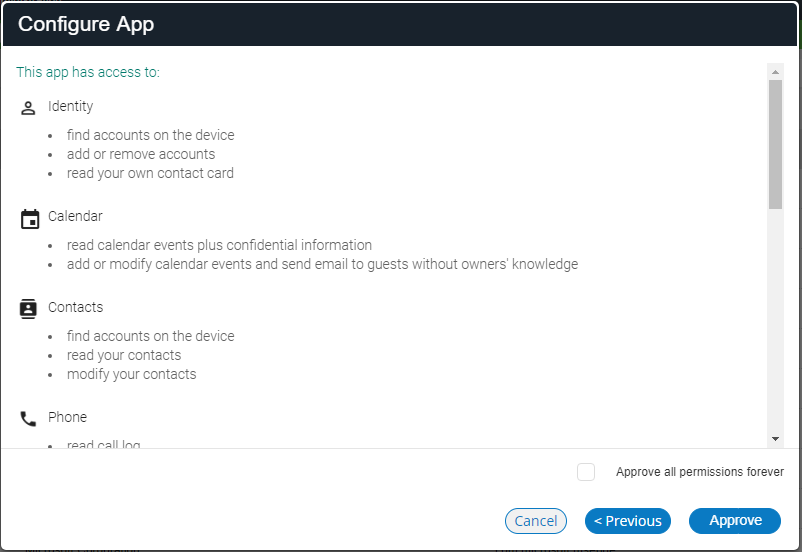
Task: Select the Phone section heading
Action: pos(68,417)
